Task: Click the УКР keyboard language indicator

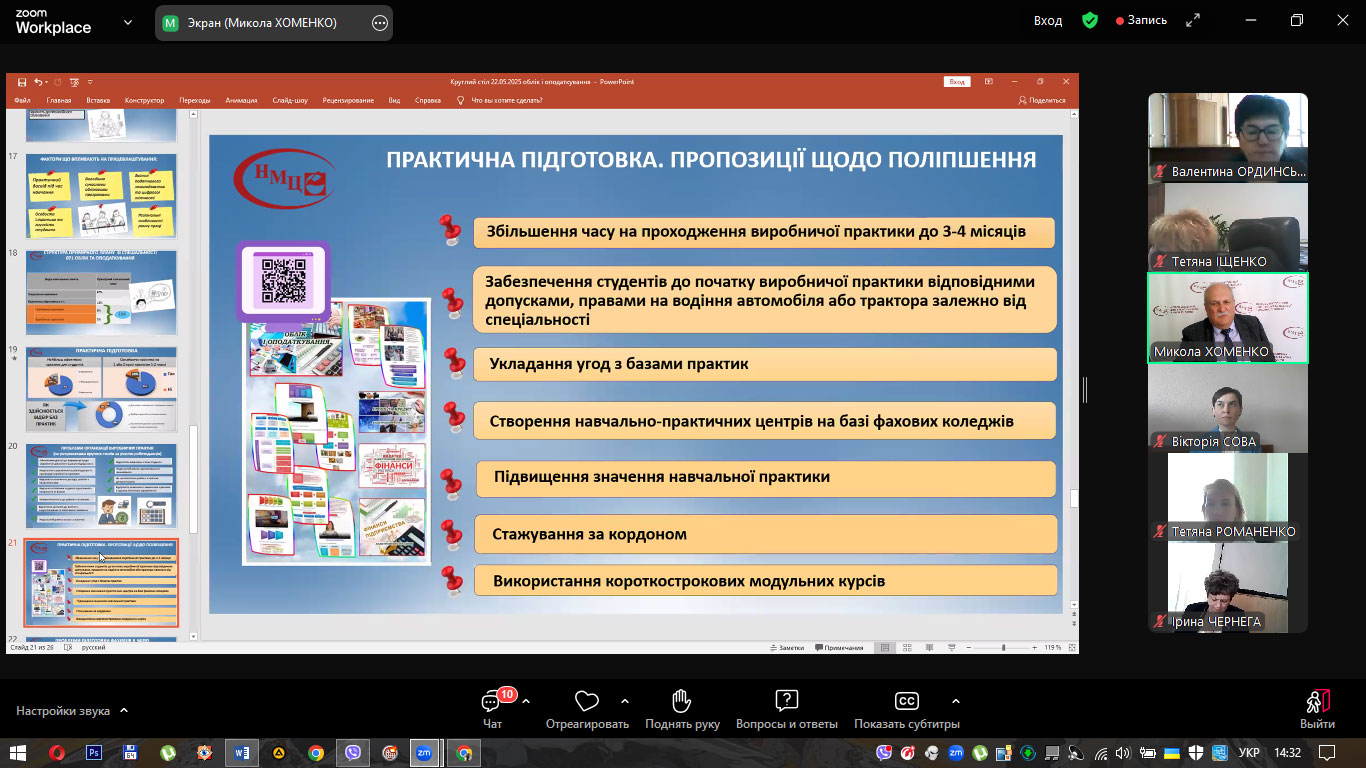Action: coord(1249,753)
